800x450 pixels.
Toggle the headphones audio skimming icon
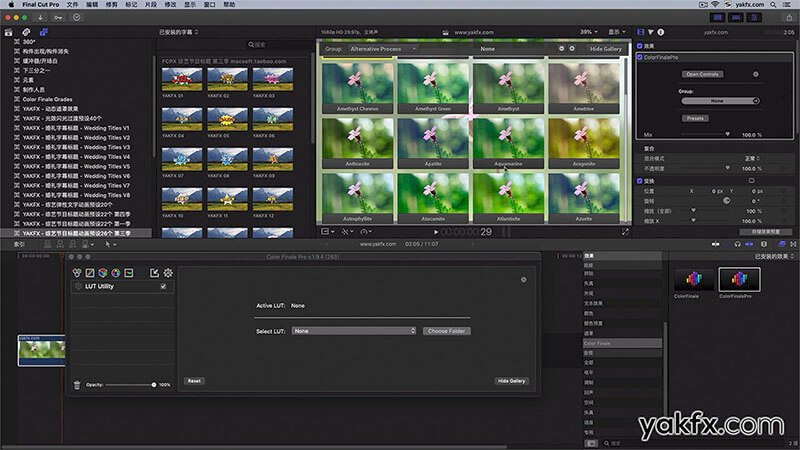pos(738,244)
